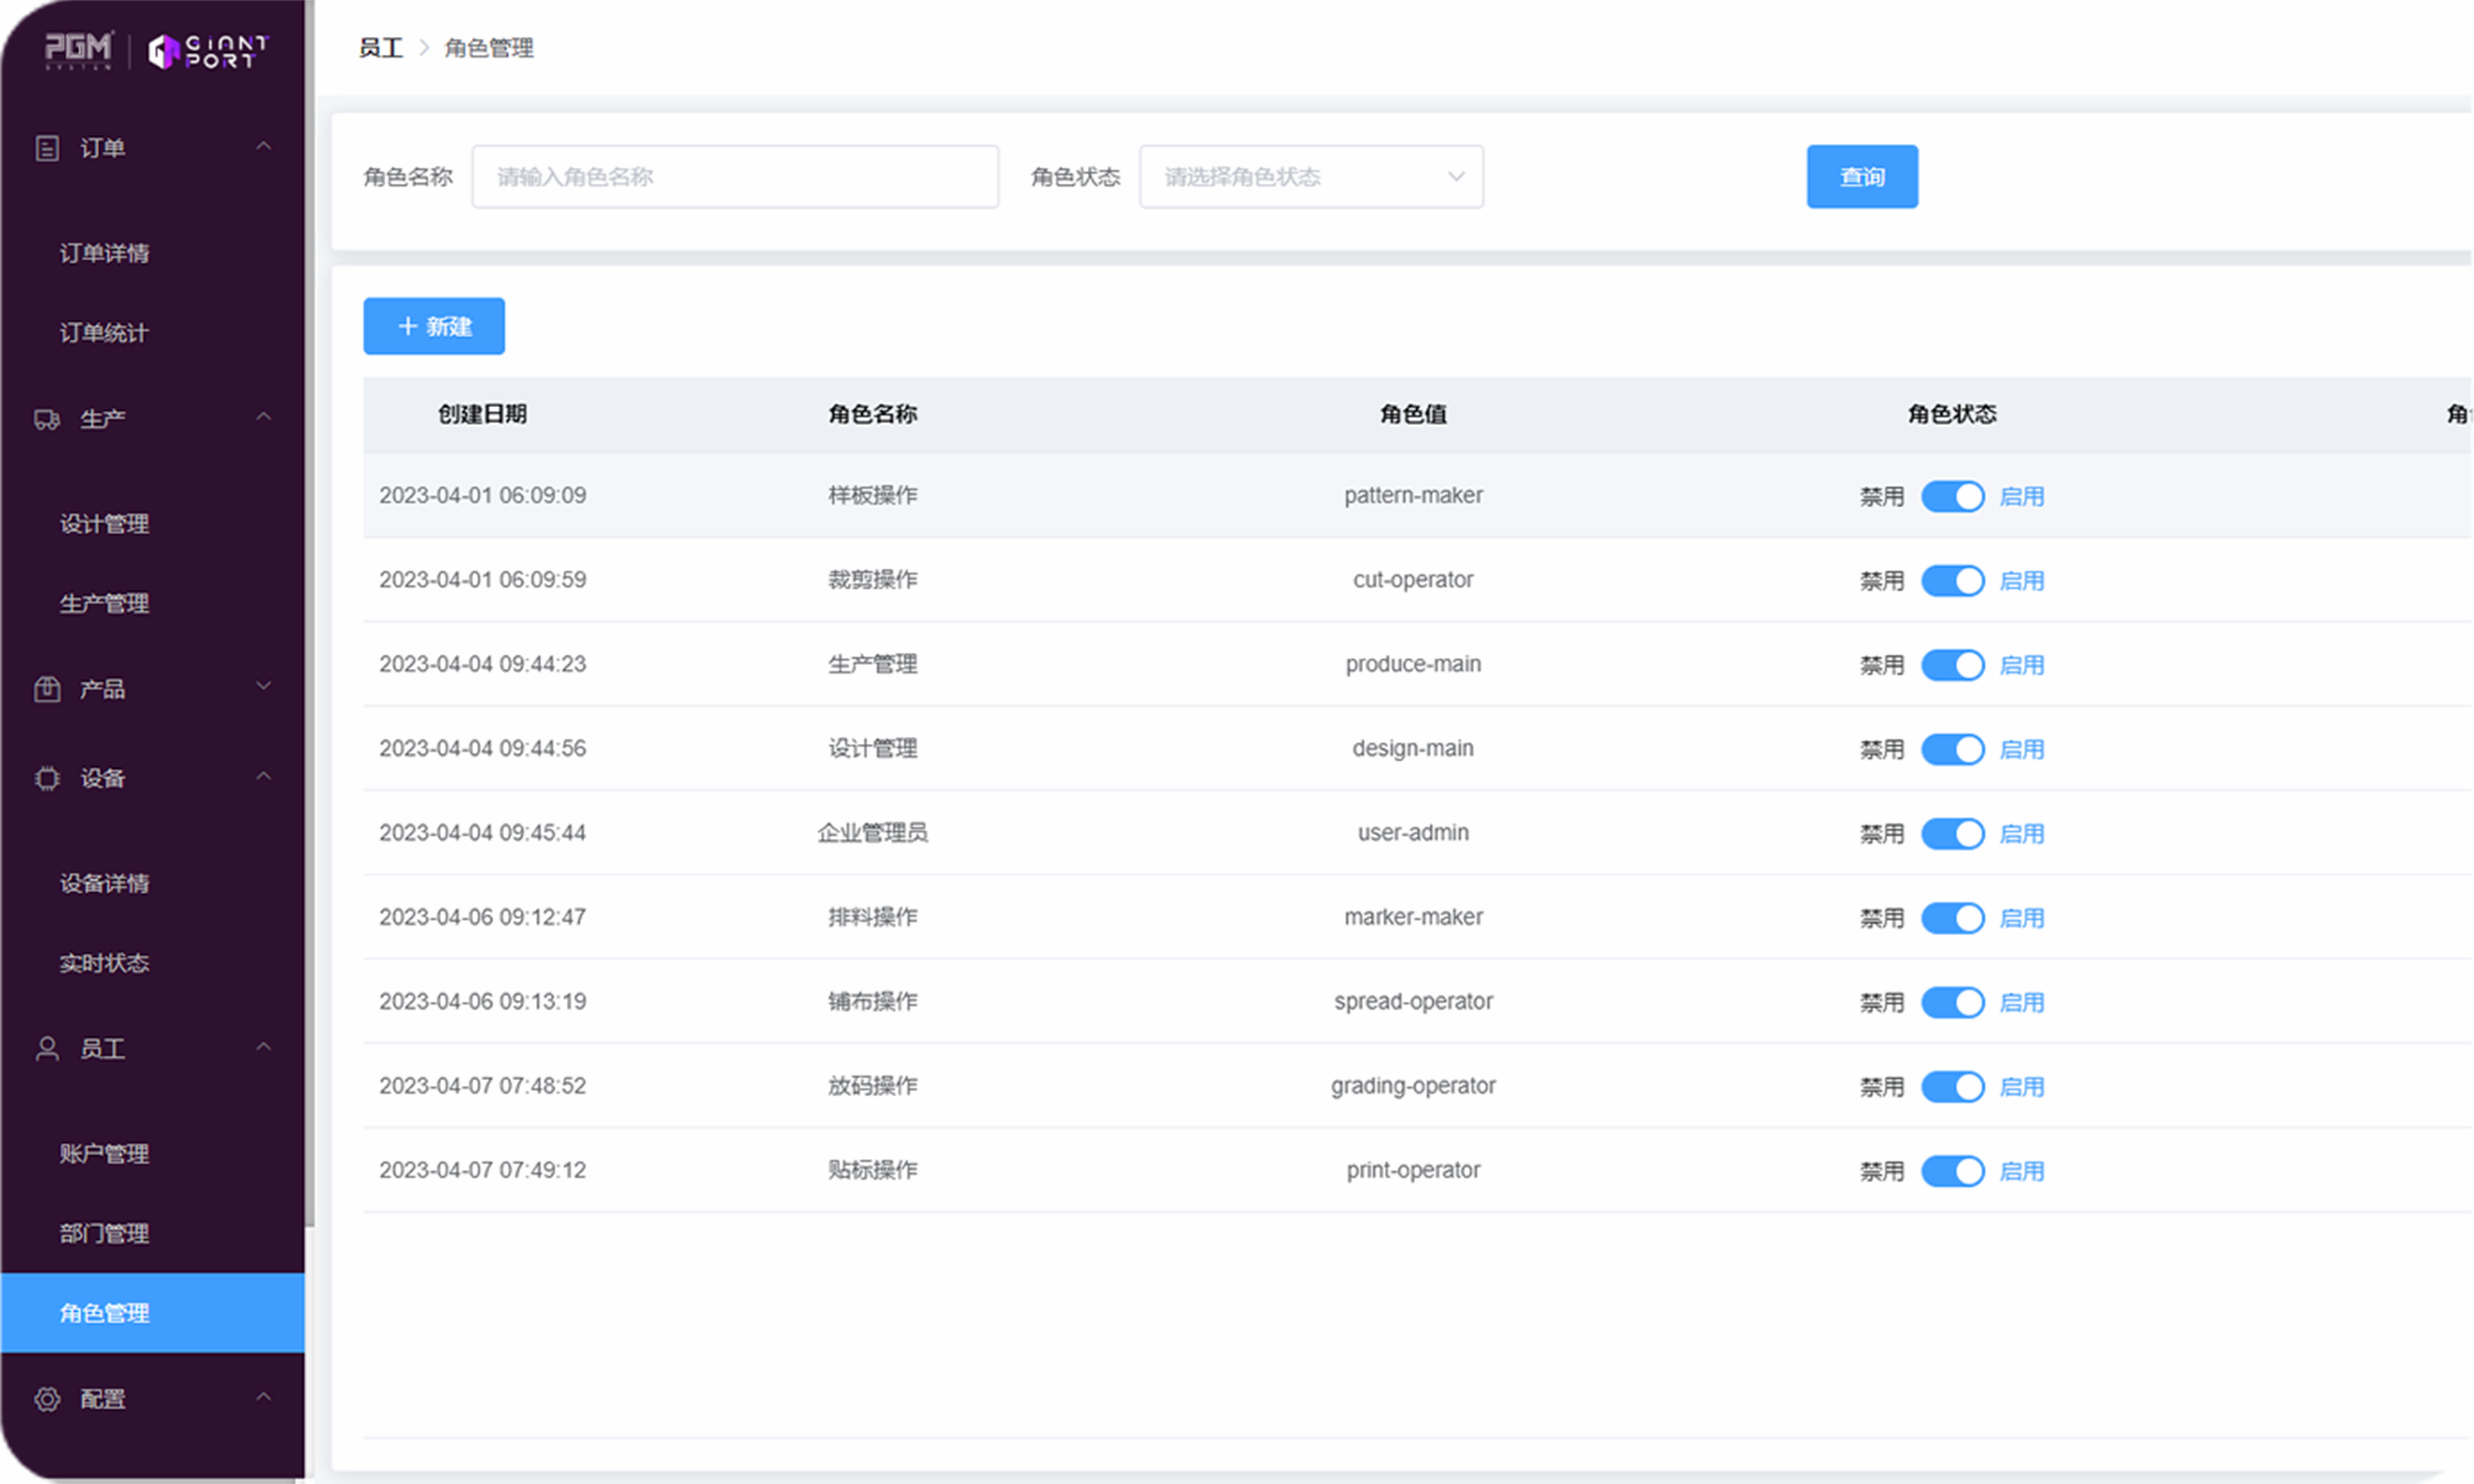Go to 设计管理 sidebar item
This screenshot has height=1484, width=2474.
[x=104, y=524]
